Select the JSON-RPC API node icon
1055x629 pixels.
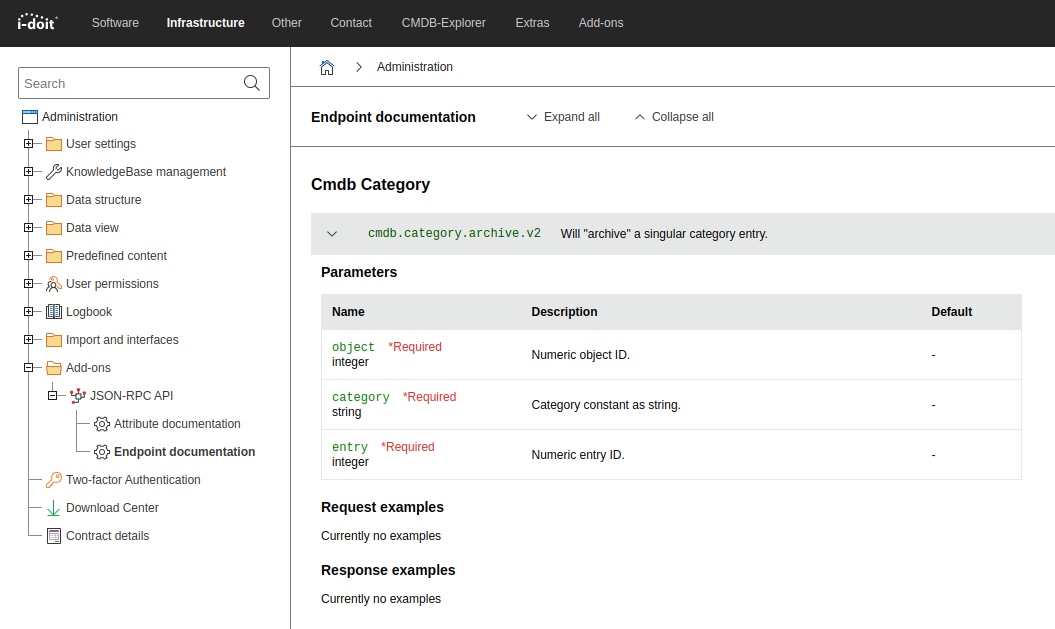[x=77, y=395]
